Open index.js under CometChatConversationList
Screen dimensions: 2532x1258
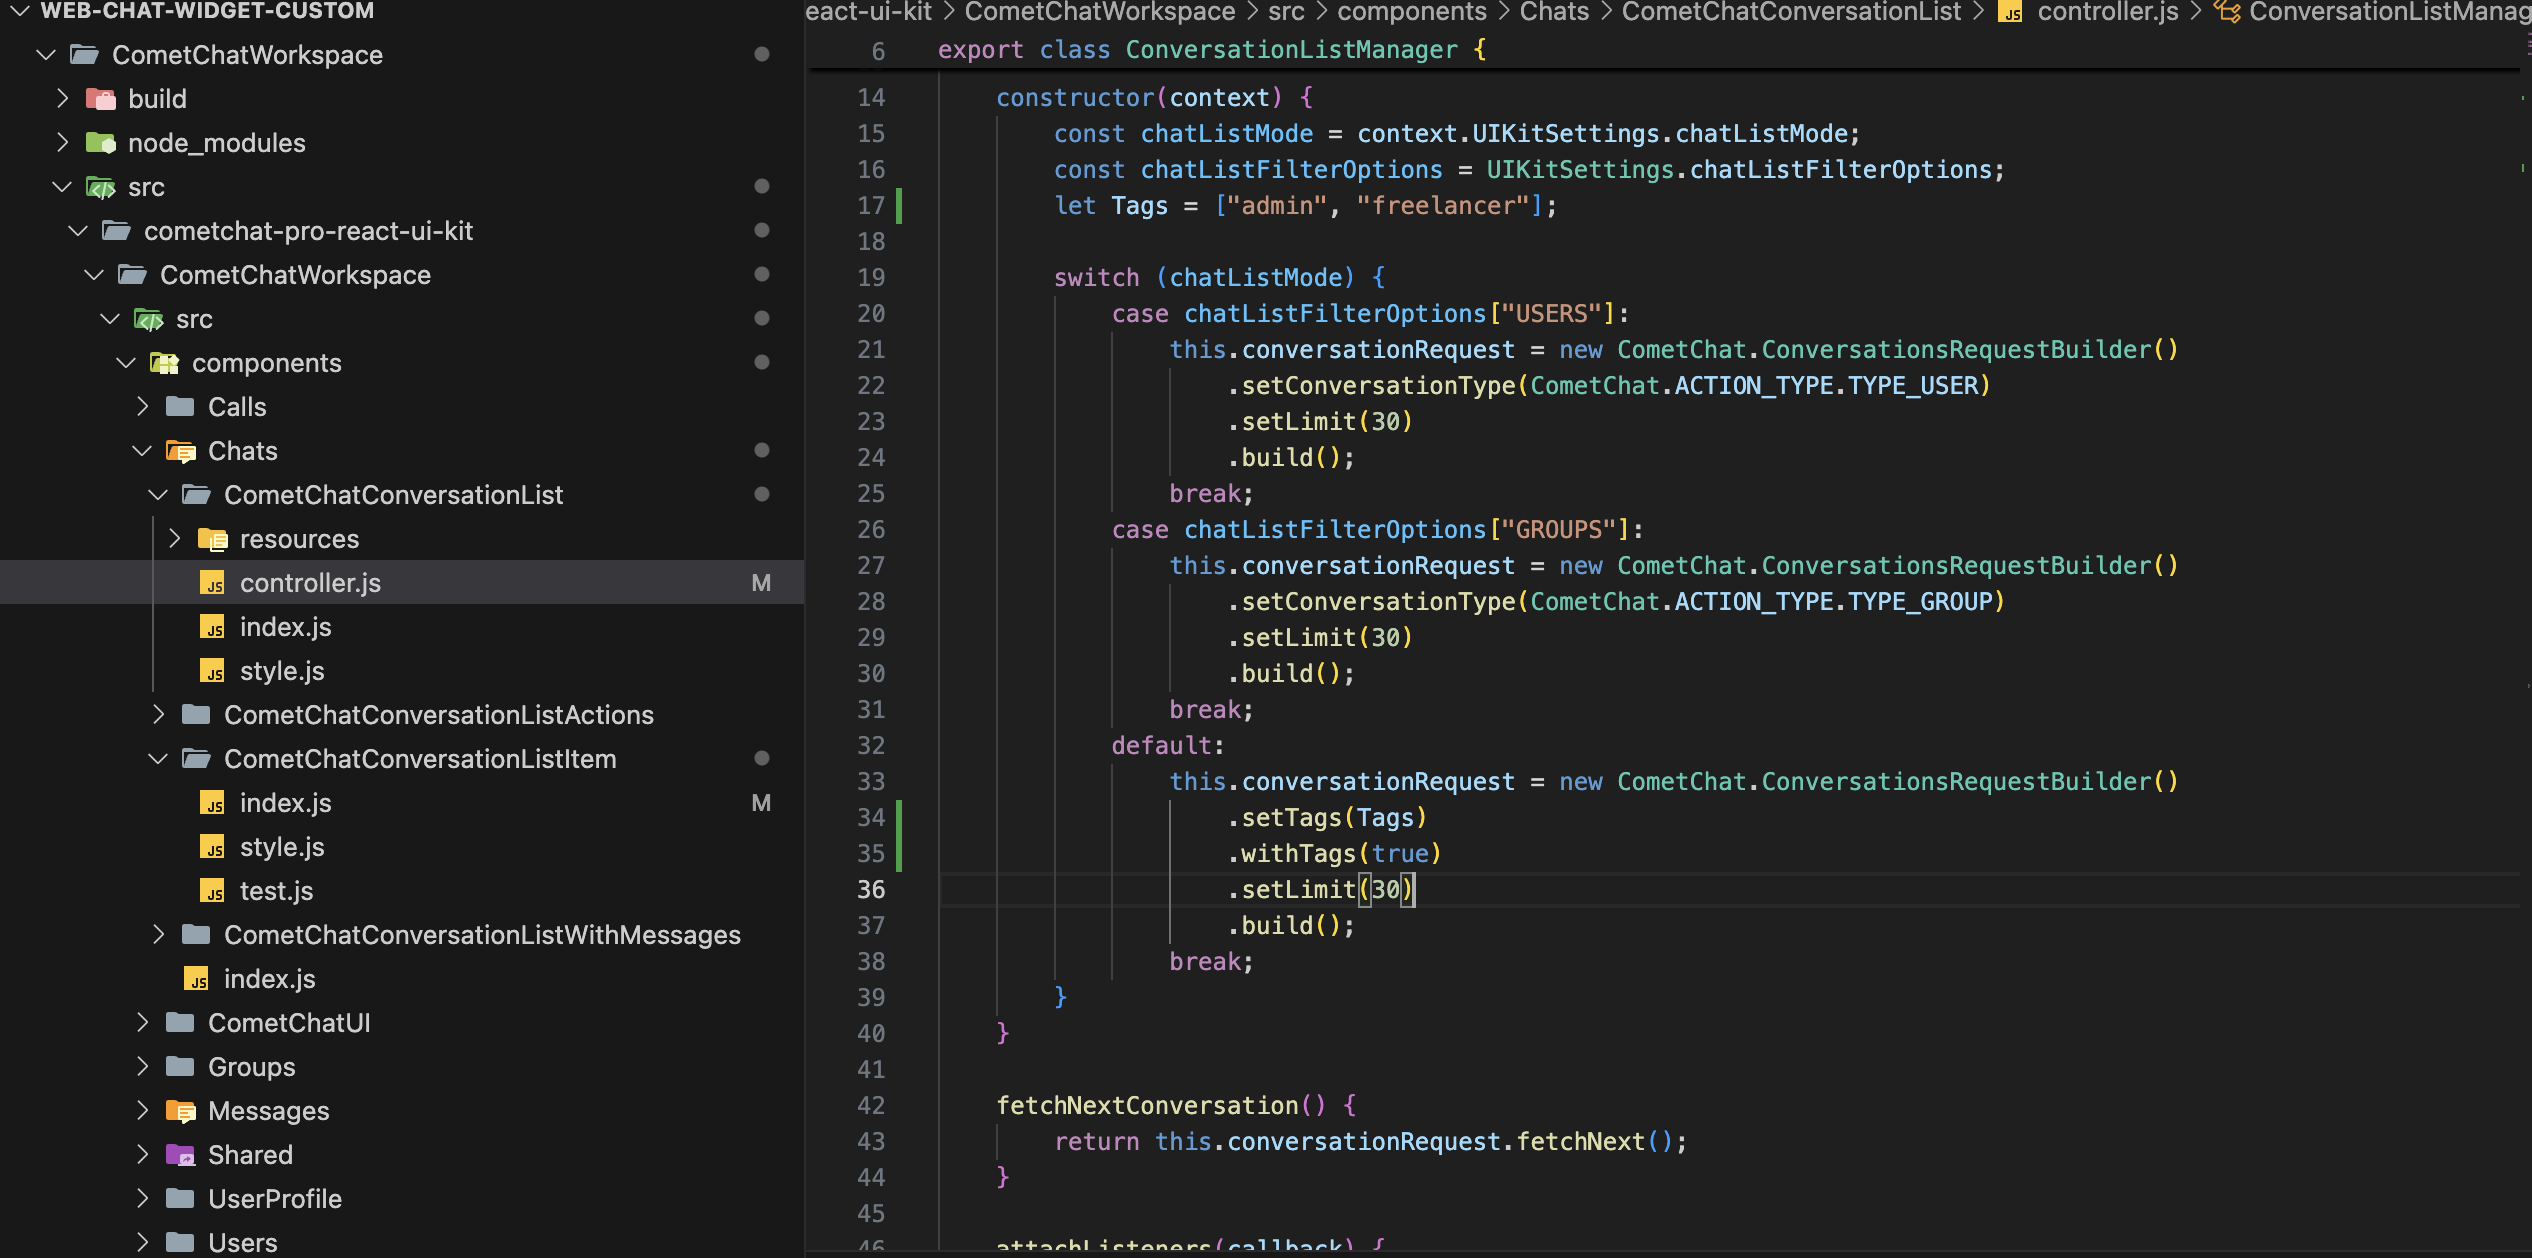[402, 627]
